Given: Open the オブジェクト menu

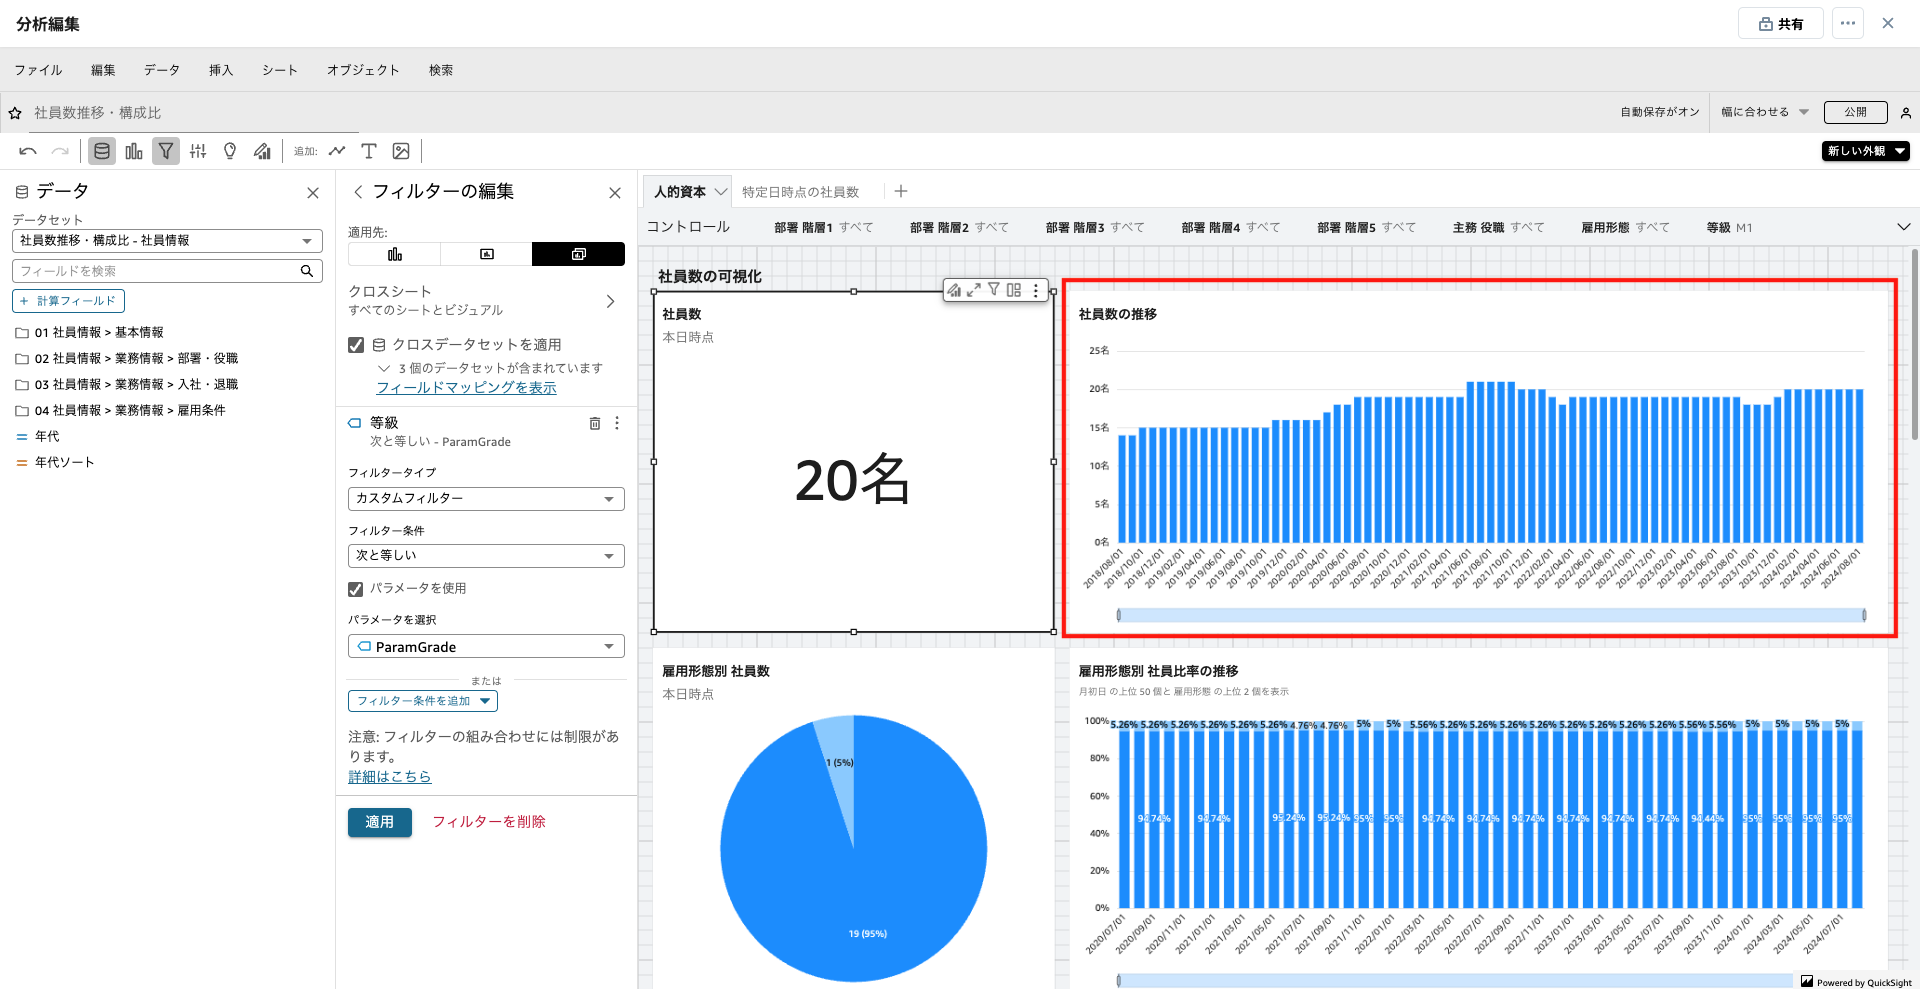Looking at the screenshot, I should 363,70.
